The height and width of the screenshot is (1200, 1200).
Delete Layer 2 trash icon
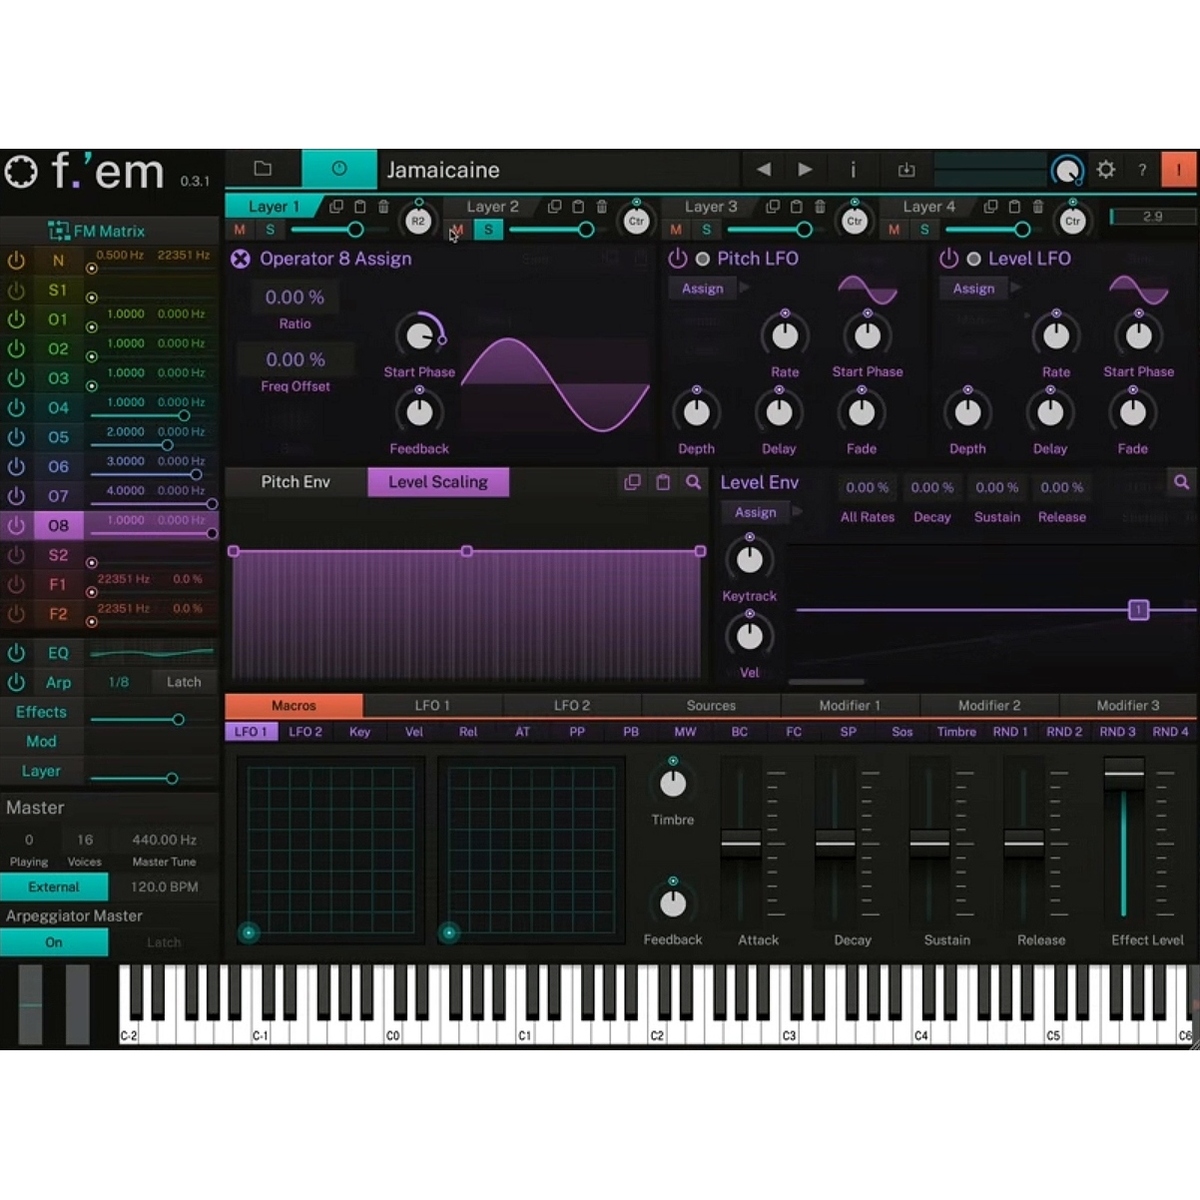pos(602,207)
